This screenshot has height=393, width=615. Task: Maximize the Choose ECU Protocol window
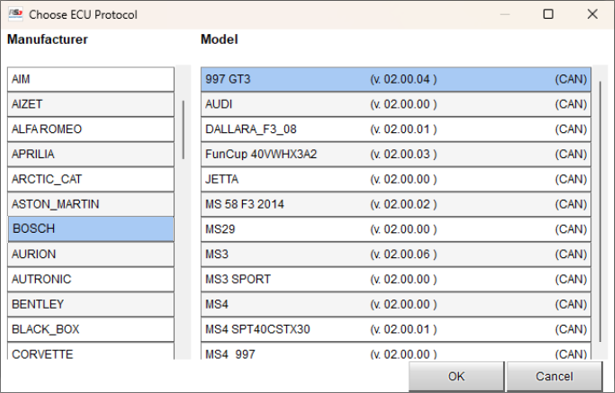point(548,15)
